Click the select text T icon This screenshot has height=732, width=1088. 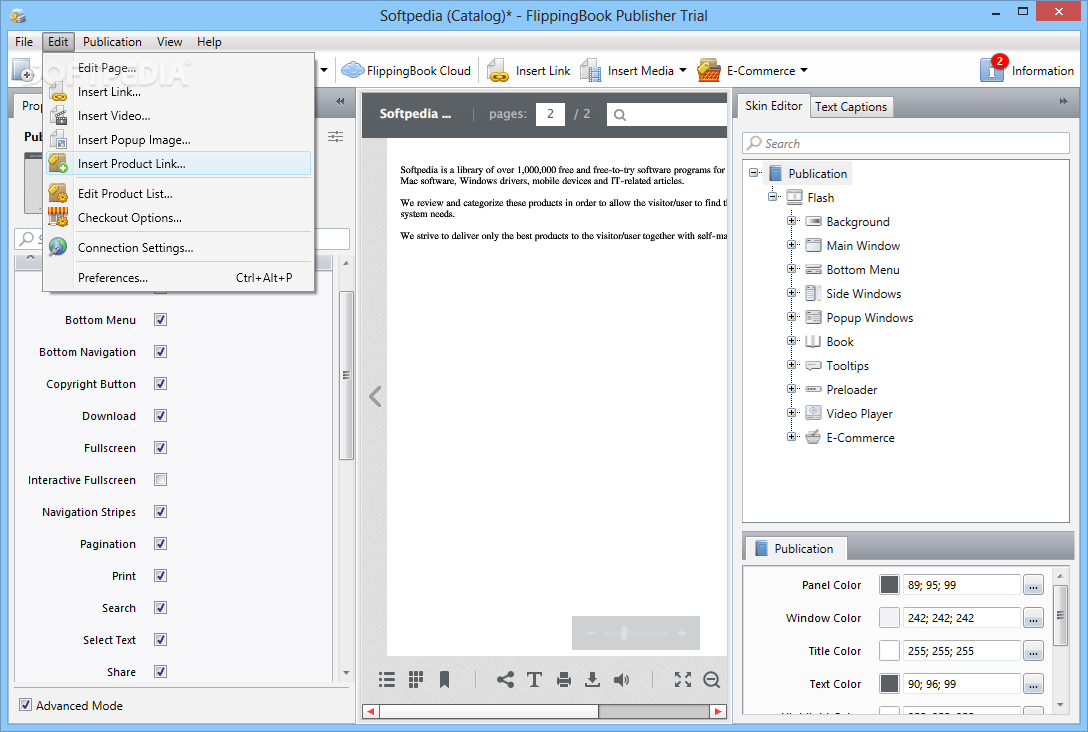(x=534, y=680)
